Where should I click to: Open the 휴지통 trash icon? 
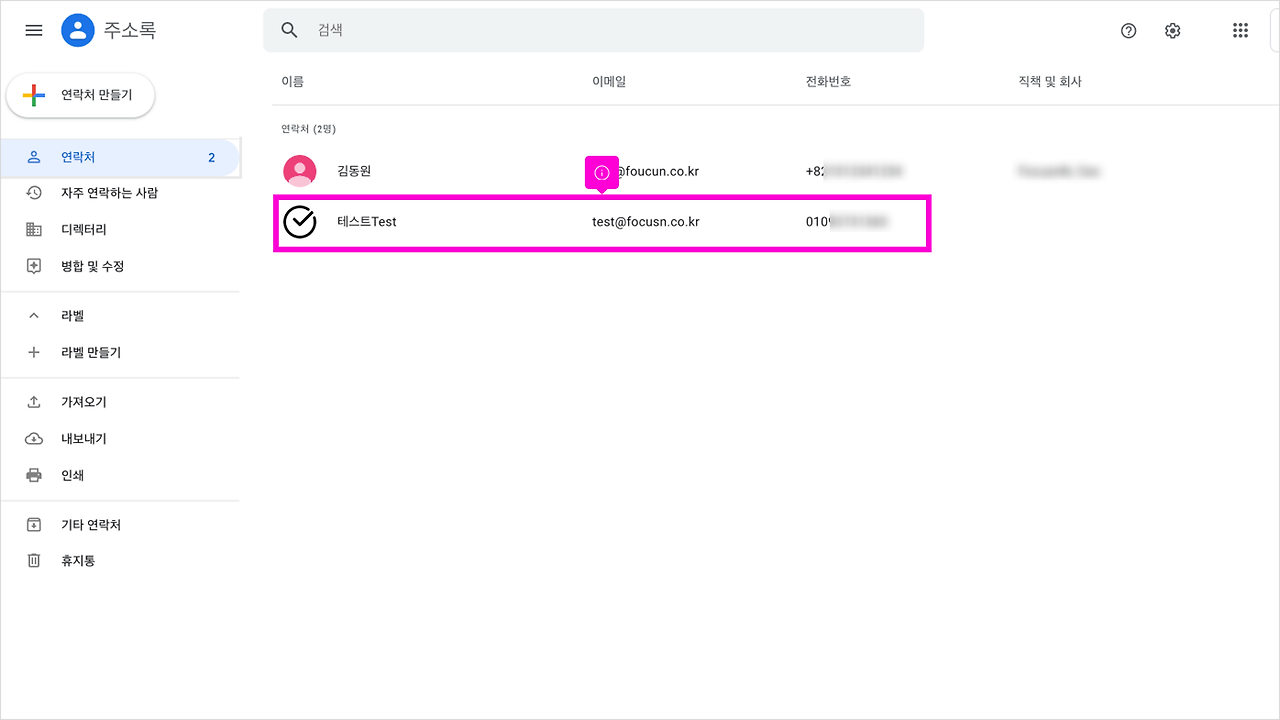33,560
